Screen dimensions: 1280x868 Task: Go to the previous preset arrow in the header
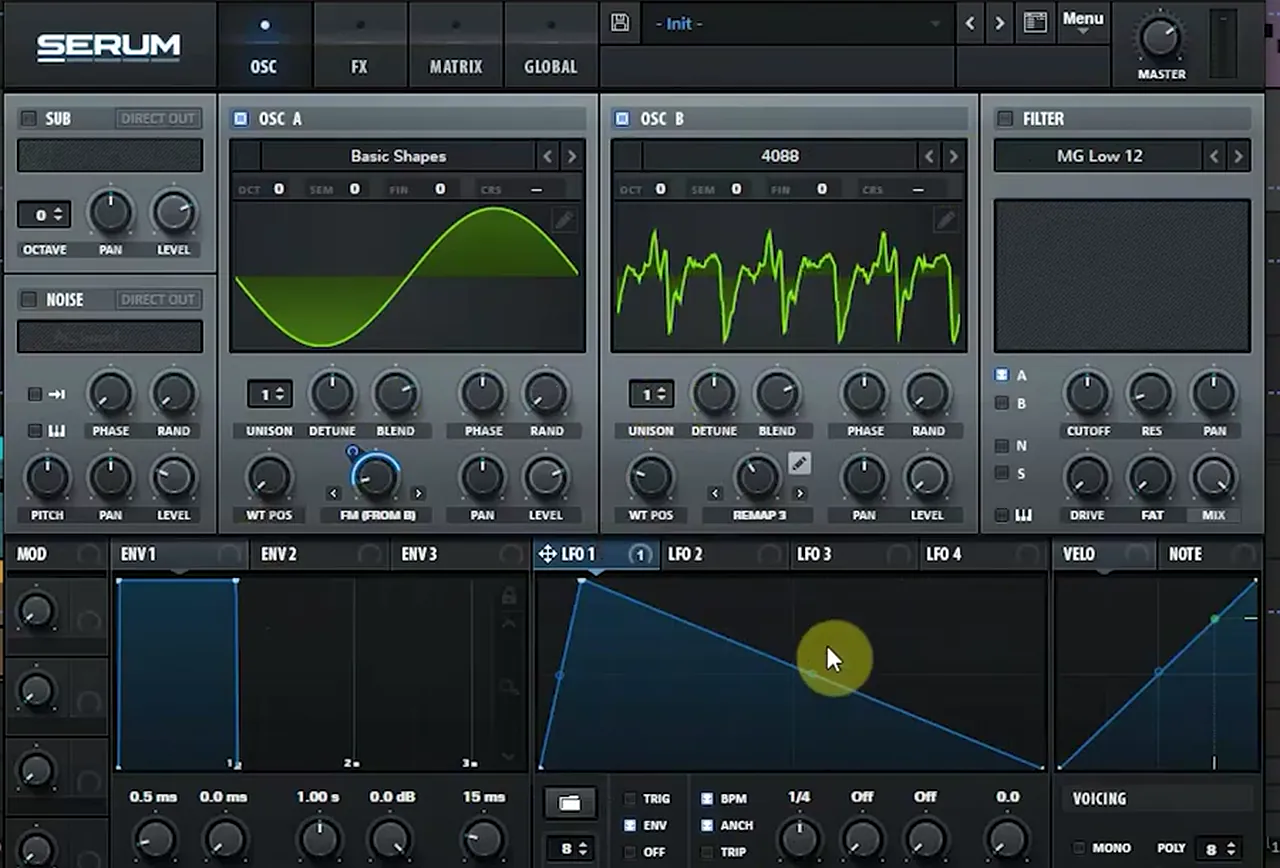click(x=969, y=23)
